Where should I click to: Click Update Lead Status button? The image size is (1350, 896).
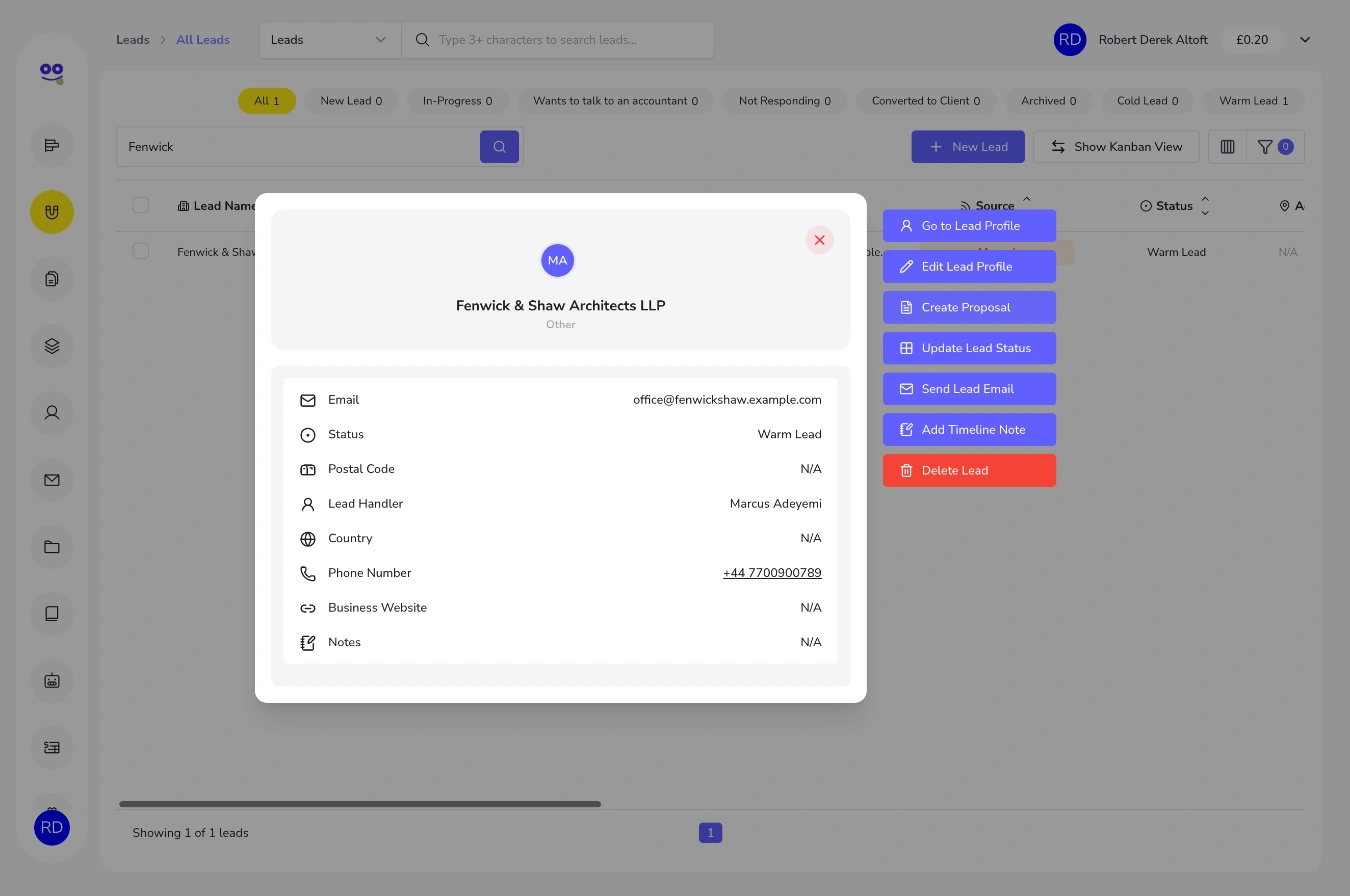969,348
